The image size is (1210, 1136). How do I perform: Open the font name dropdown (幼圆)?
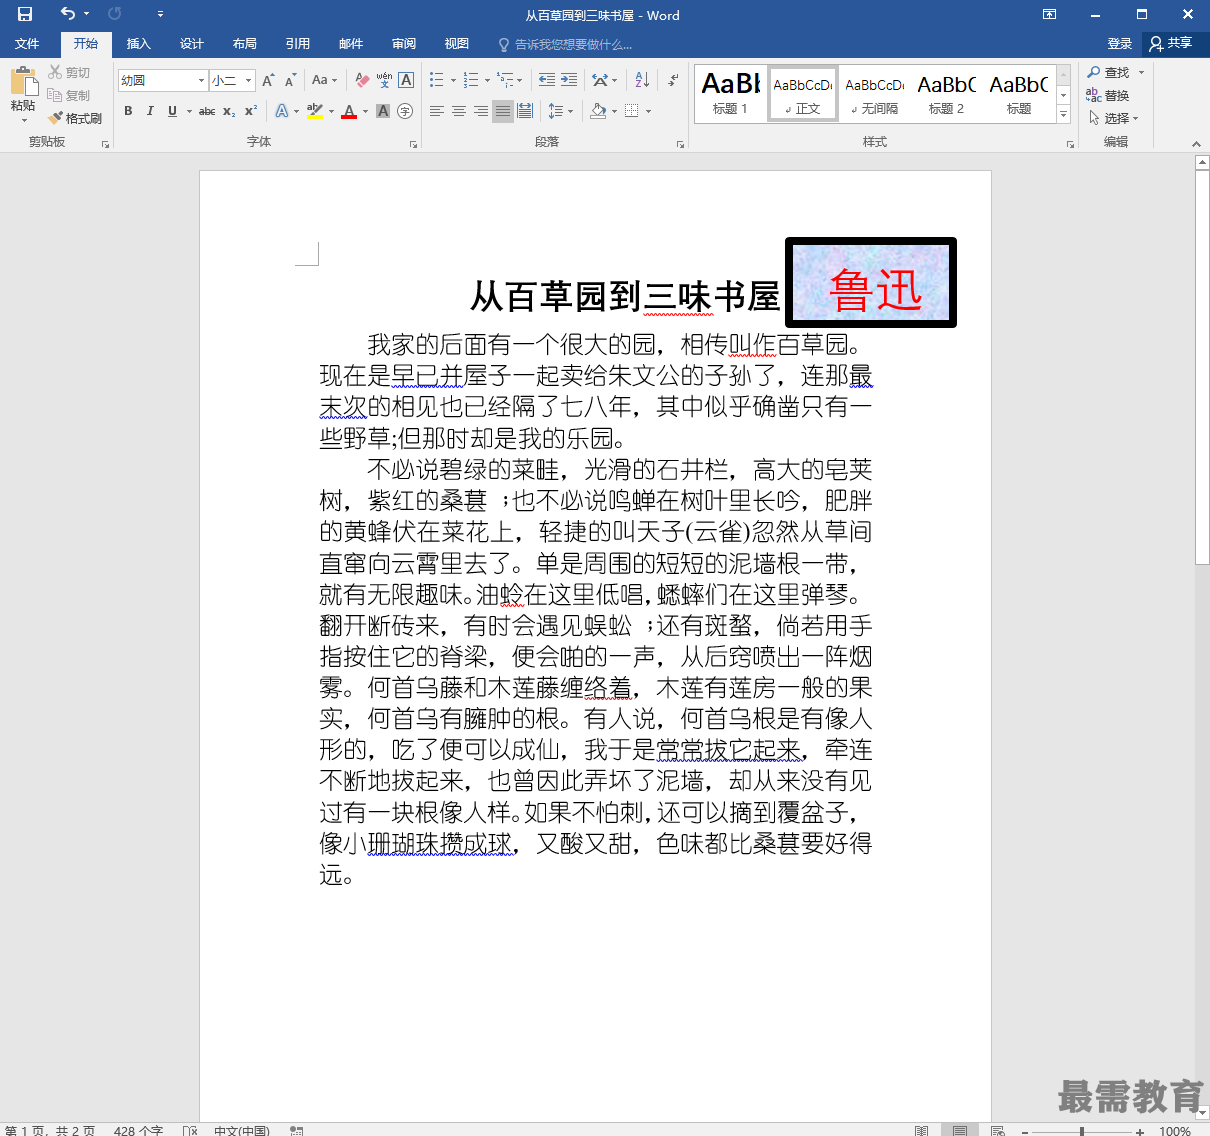click(202, 80)
